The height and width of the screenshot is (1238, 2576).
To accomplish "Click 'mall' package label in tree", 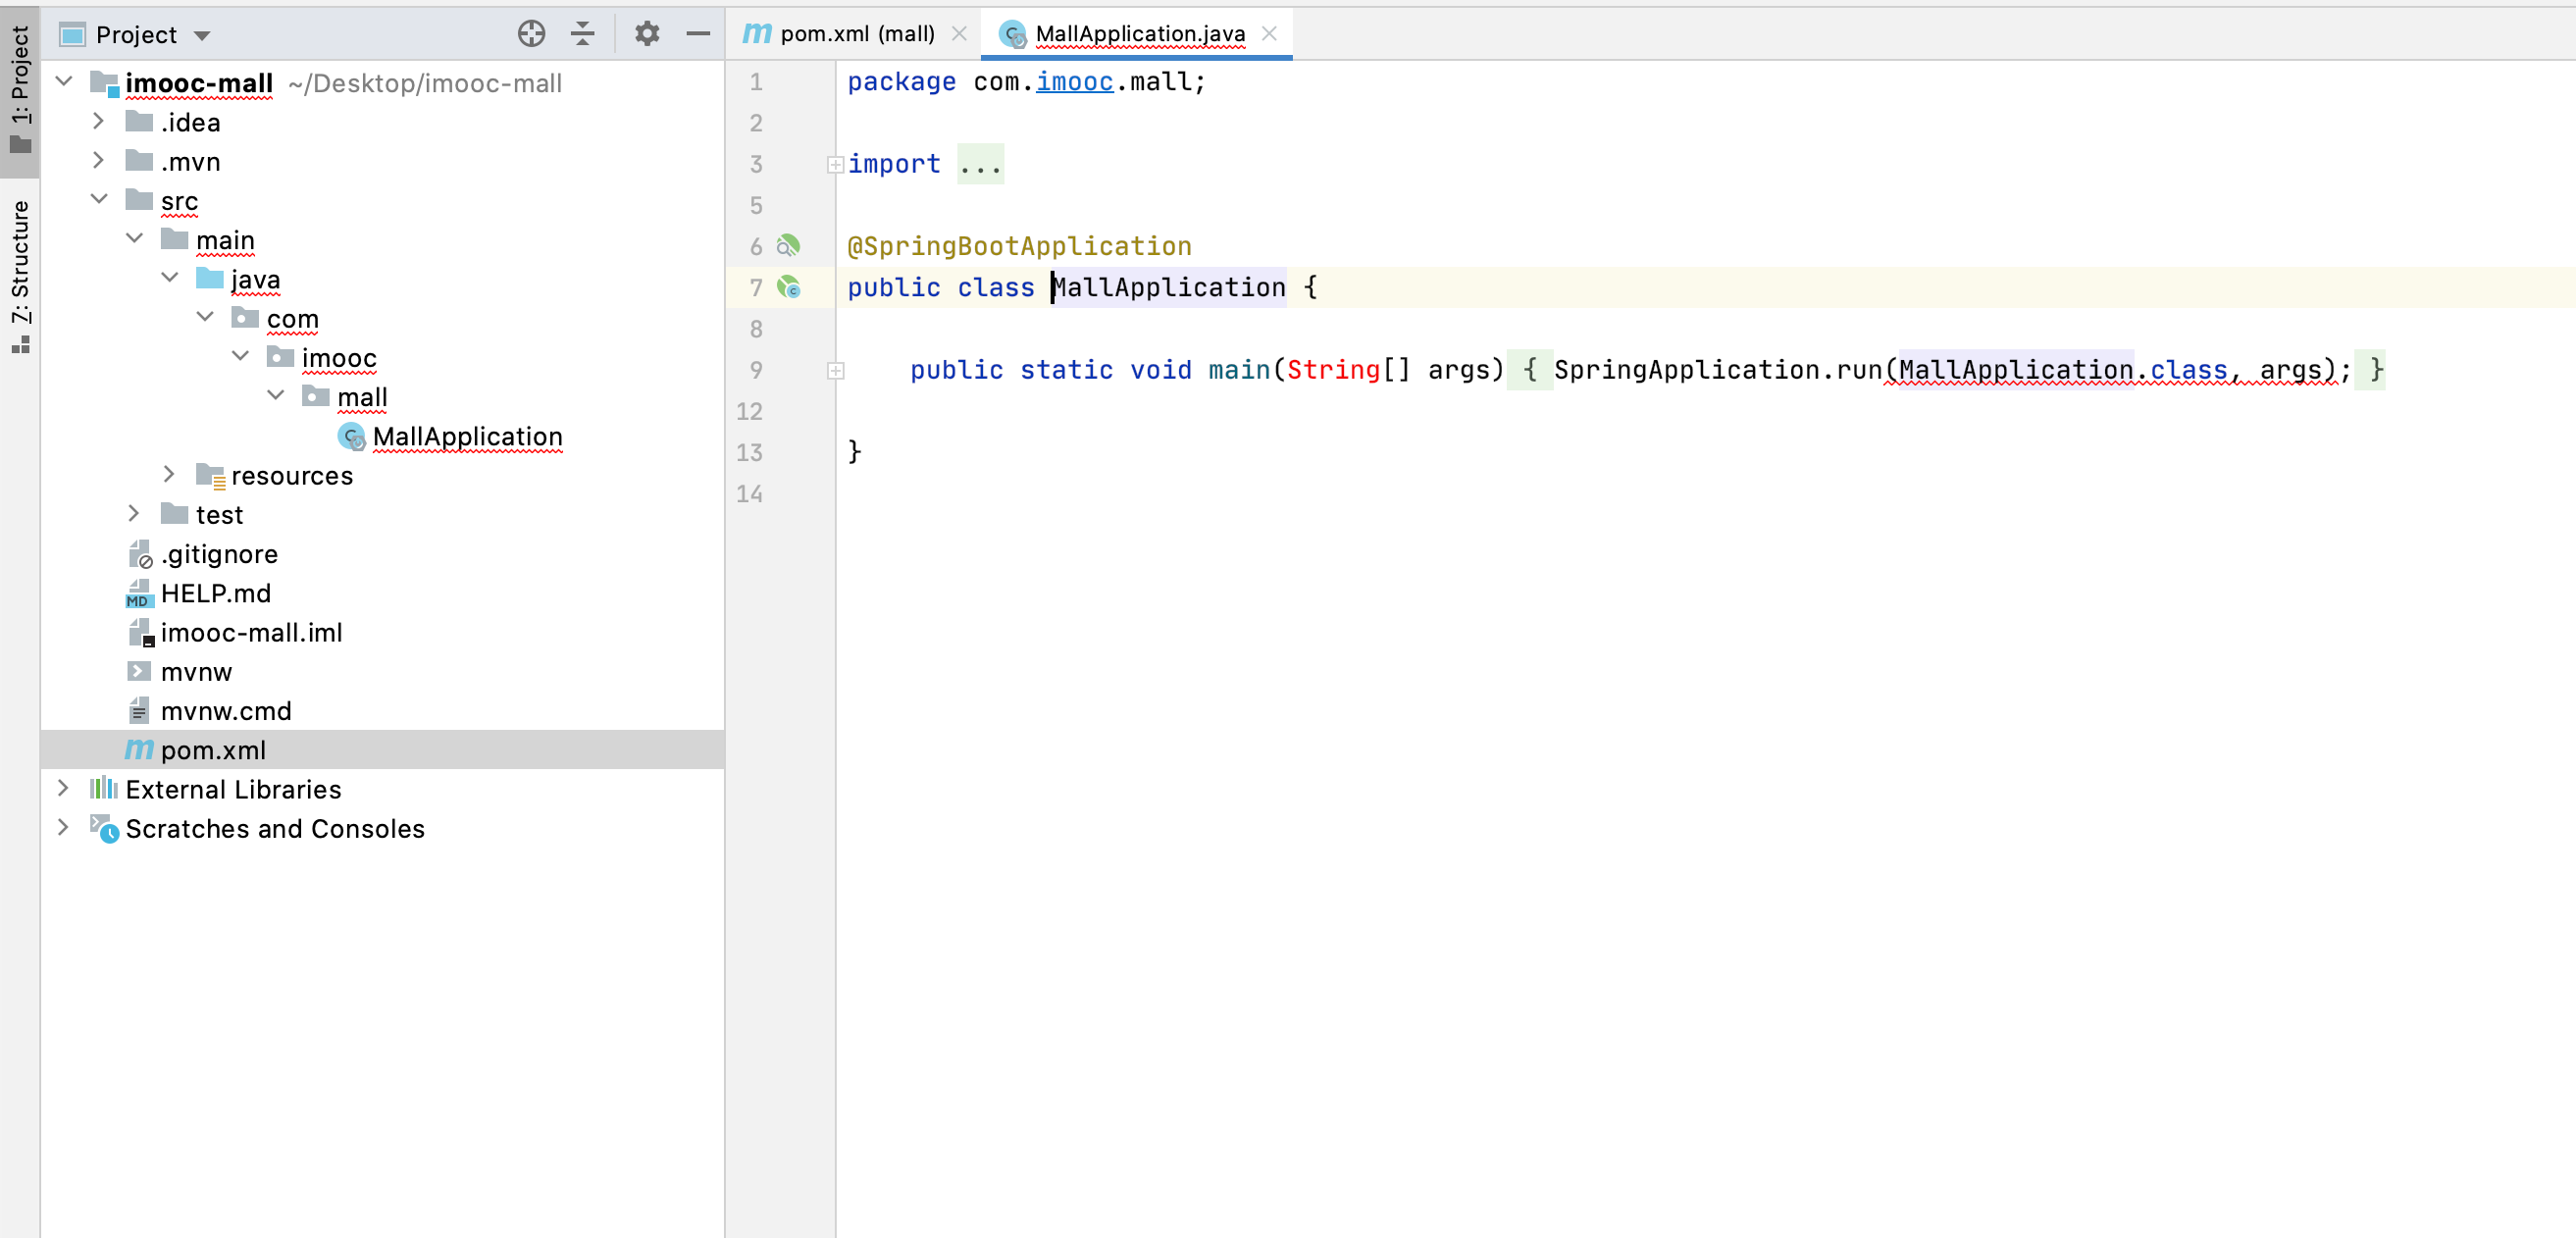I will 362,397.
